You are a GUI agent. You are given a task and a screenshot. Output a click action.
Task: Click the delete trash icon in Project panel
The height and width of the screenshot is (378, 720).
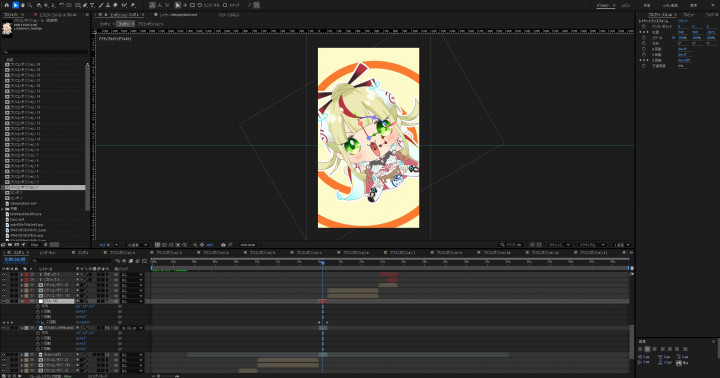coord(45,245)
